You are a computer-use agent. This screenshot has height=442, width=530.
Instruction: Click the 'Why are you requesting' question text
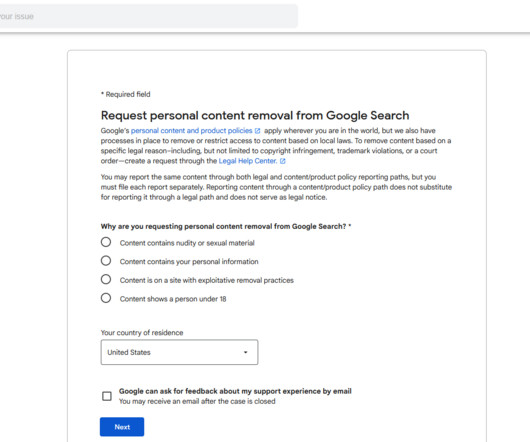226,226
